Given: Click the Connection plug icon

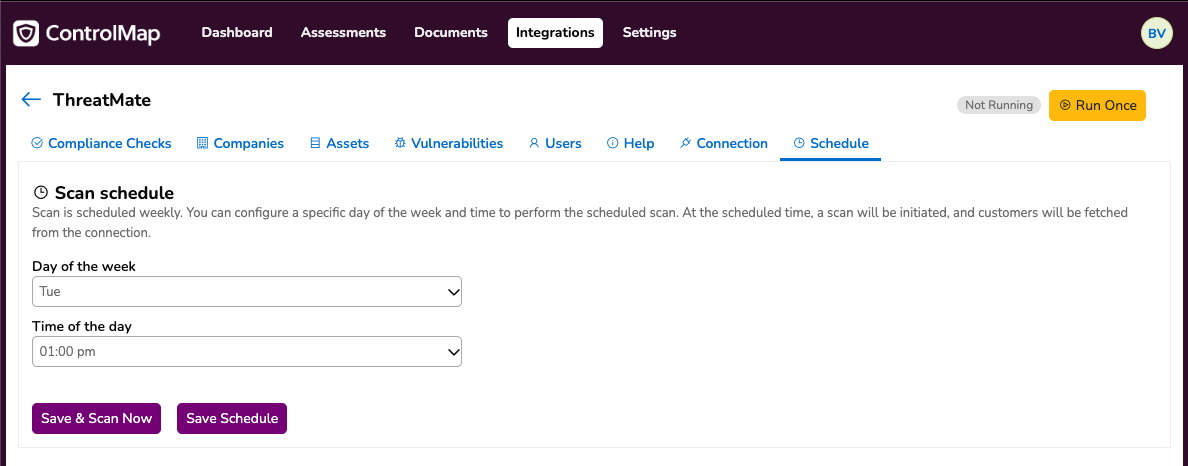Looking at the screenshot, I should click(x=686, y=143).
